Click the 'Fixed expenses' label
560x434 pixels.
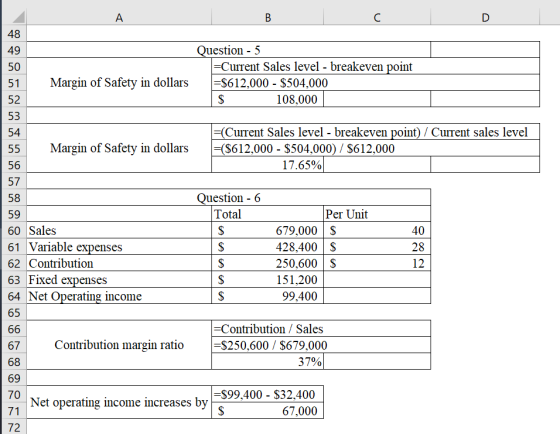click(119, 280)
